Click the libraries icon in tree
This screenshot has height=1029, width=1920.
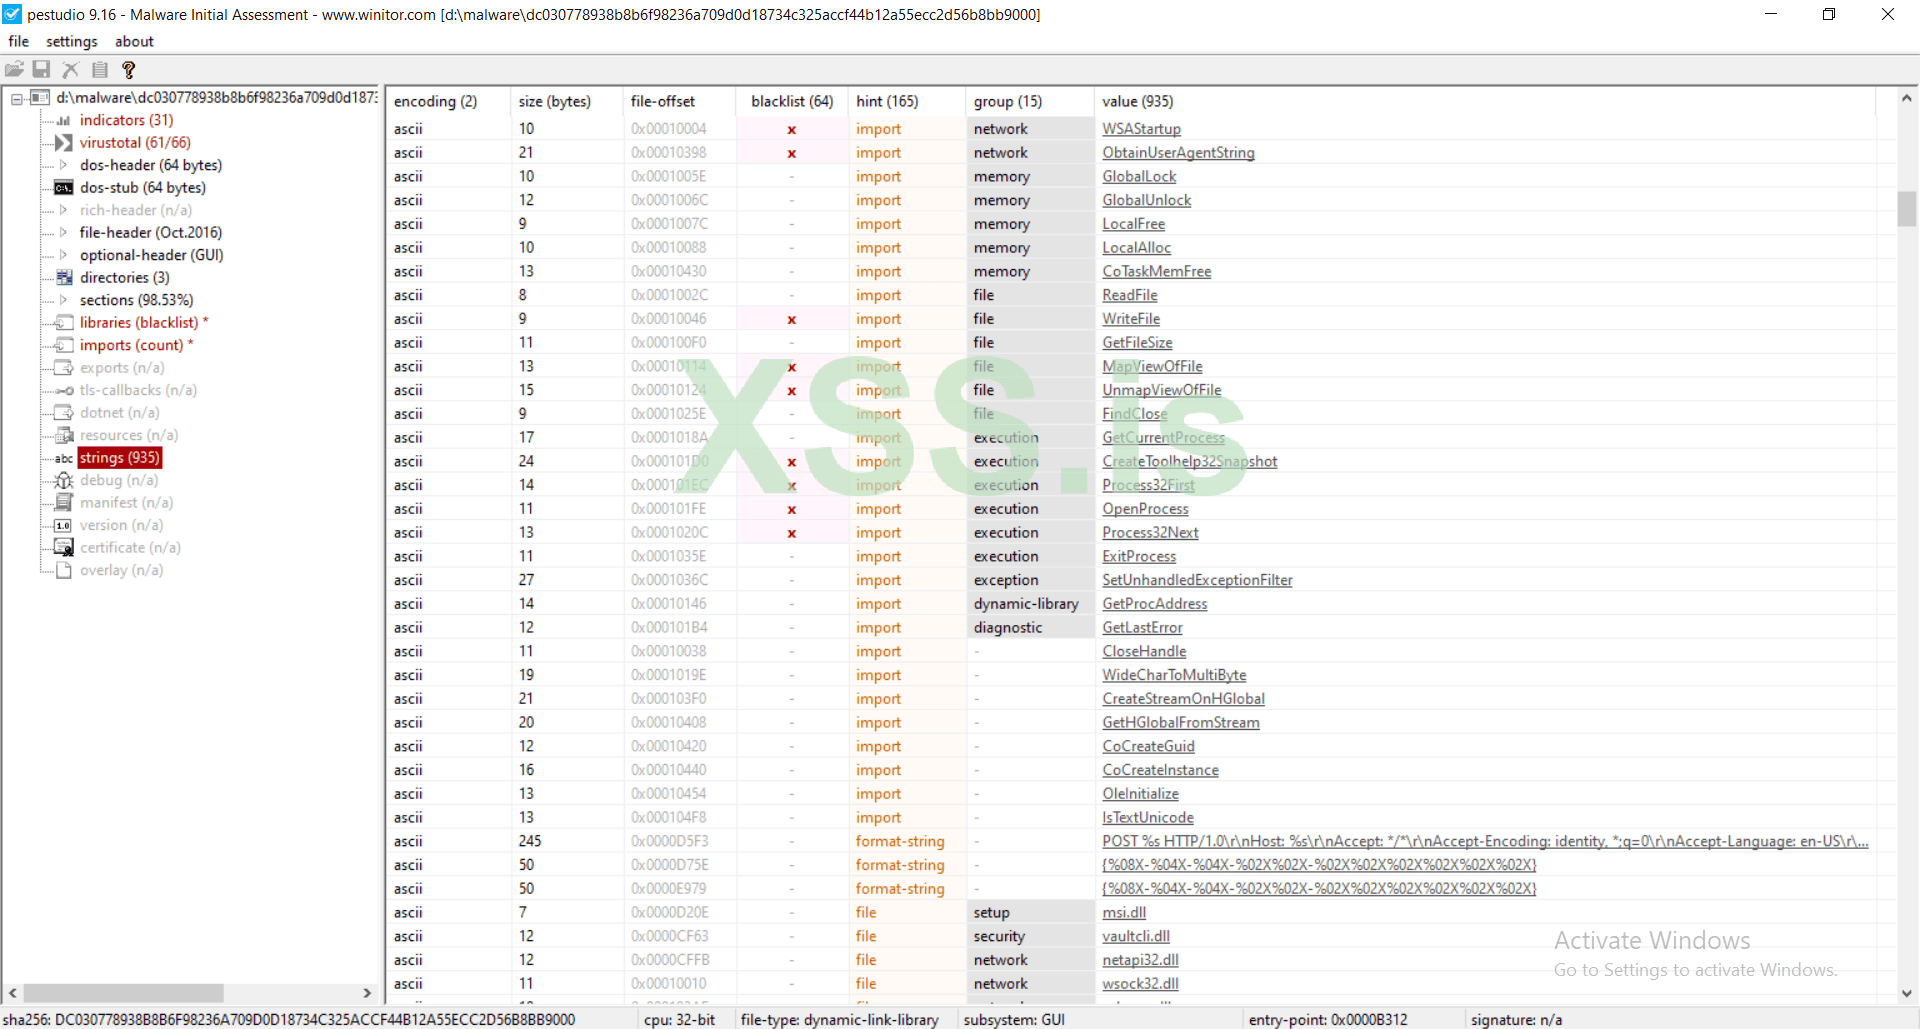(64, 323)
